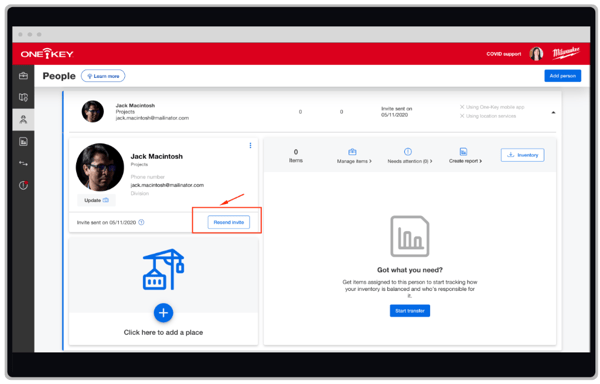
Task: Open the alerts icon in sidebar
Action: coord(23,185)
